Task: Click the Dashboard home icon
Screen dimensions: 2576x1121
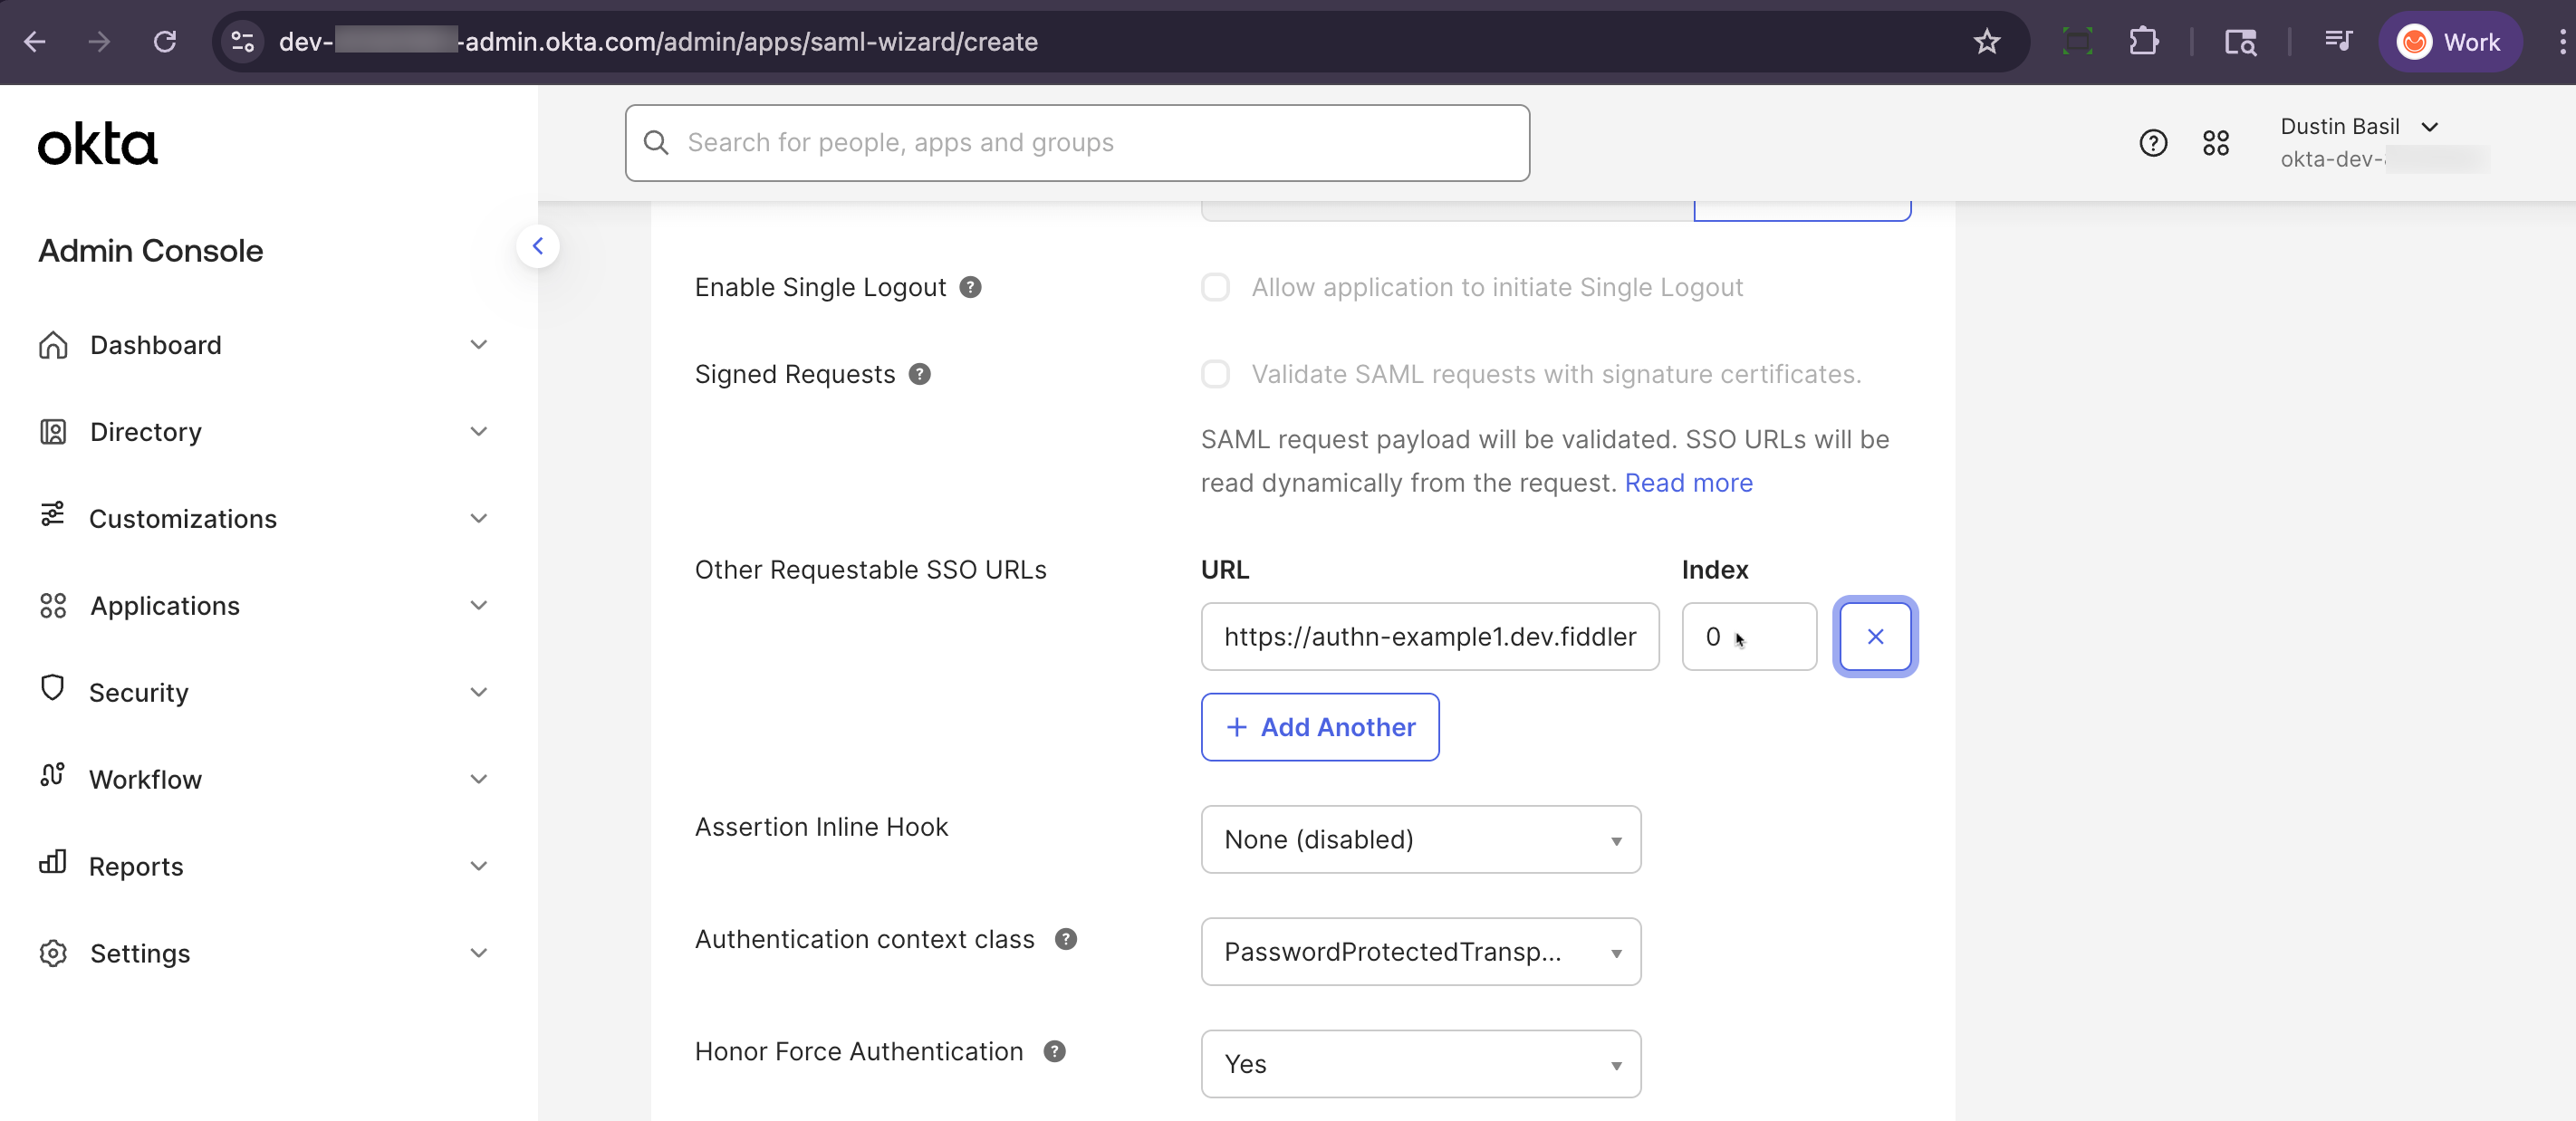Action: tap(54, 344)
